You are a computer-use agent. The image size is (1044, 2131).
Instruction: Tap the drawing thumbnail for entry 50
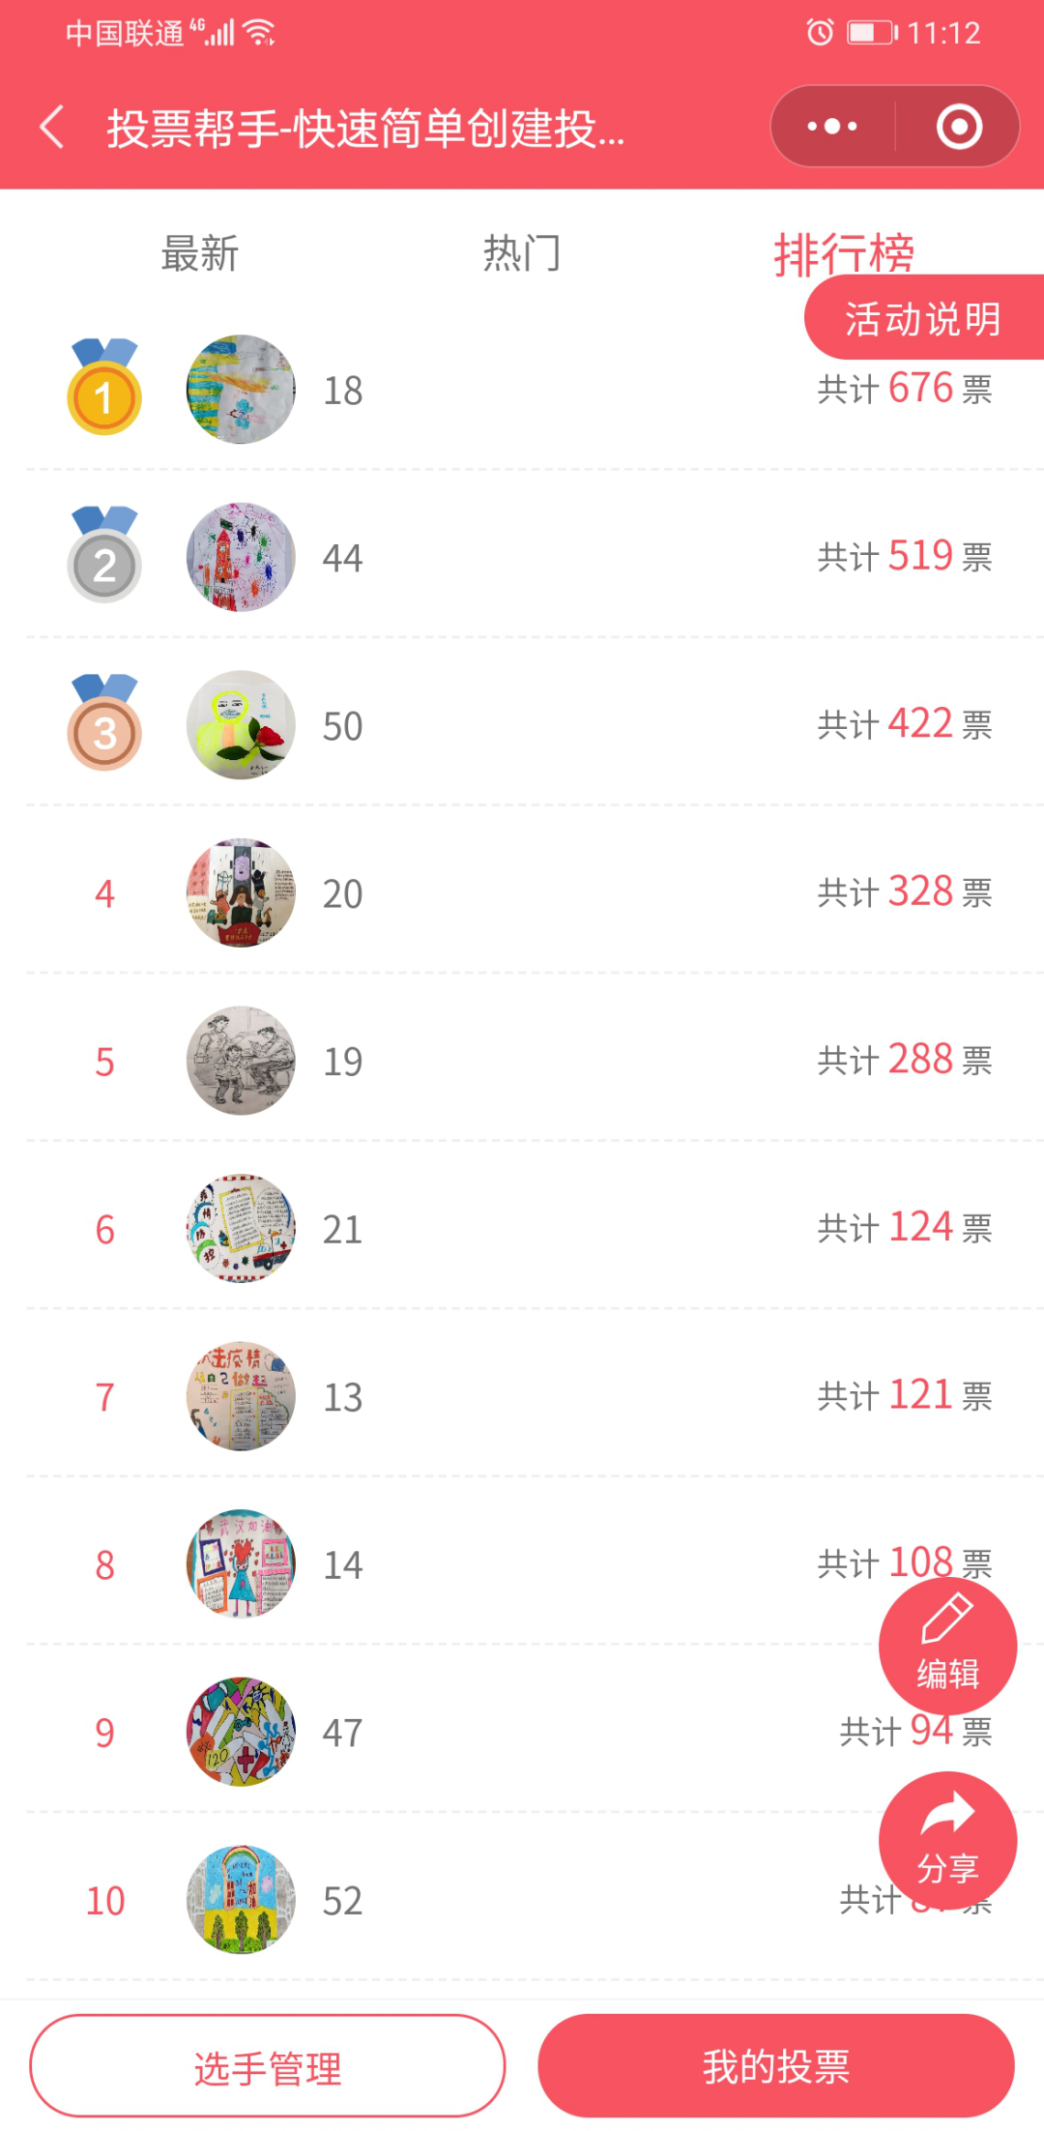tap(241, 725)
